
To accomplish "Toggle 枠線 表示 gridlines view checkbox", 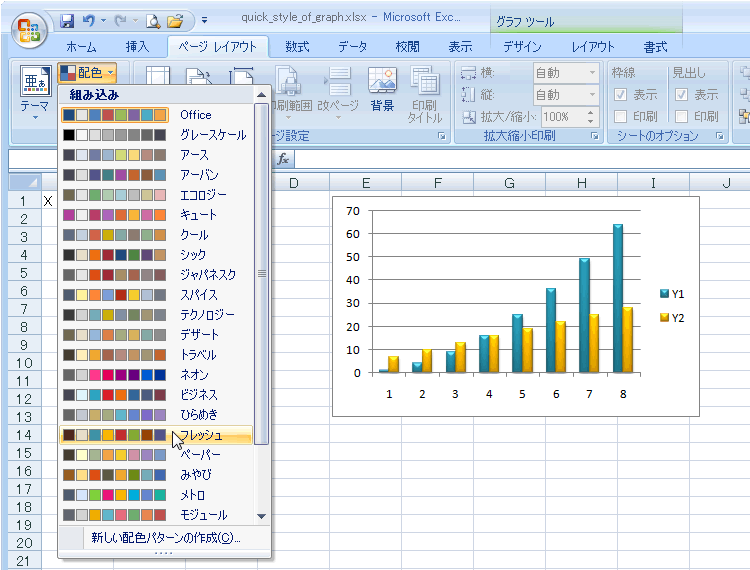I will coord(620,95).
